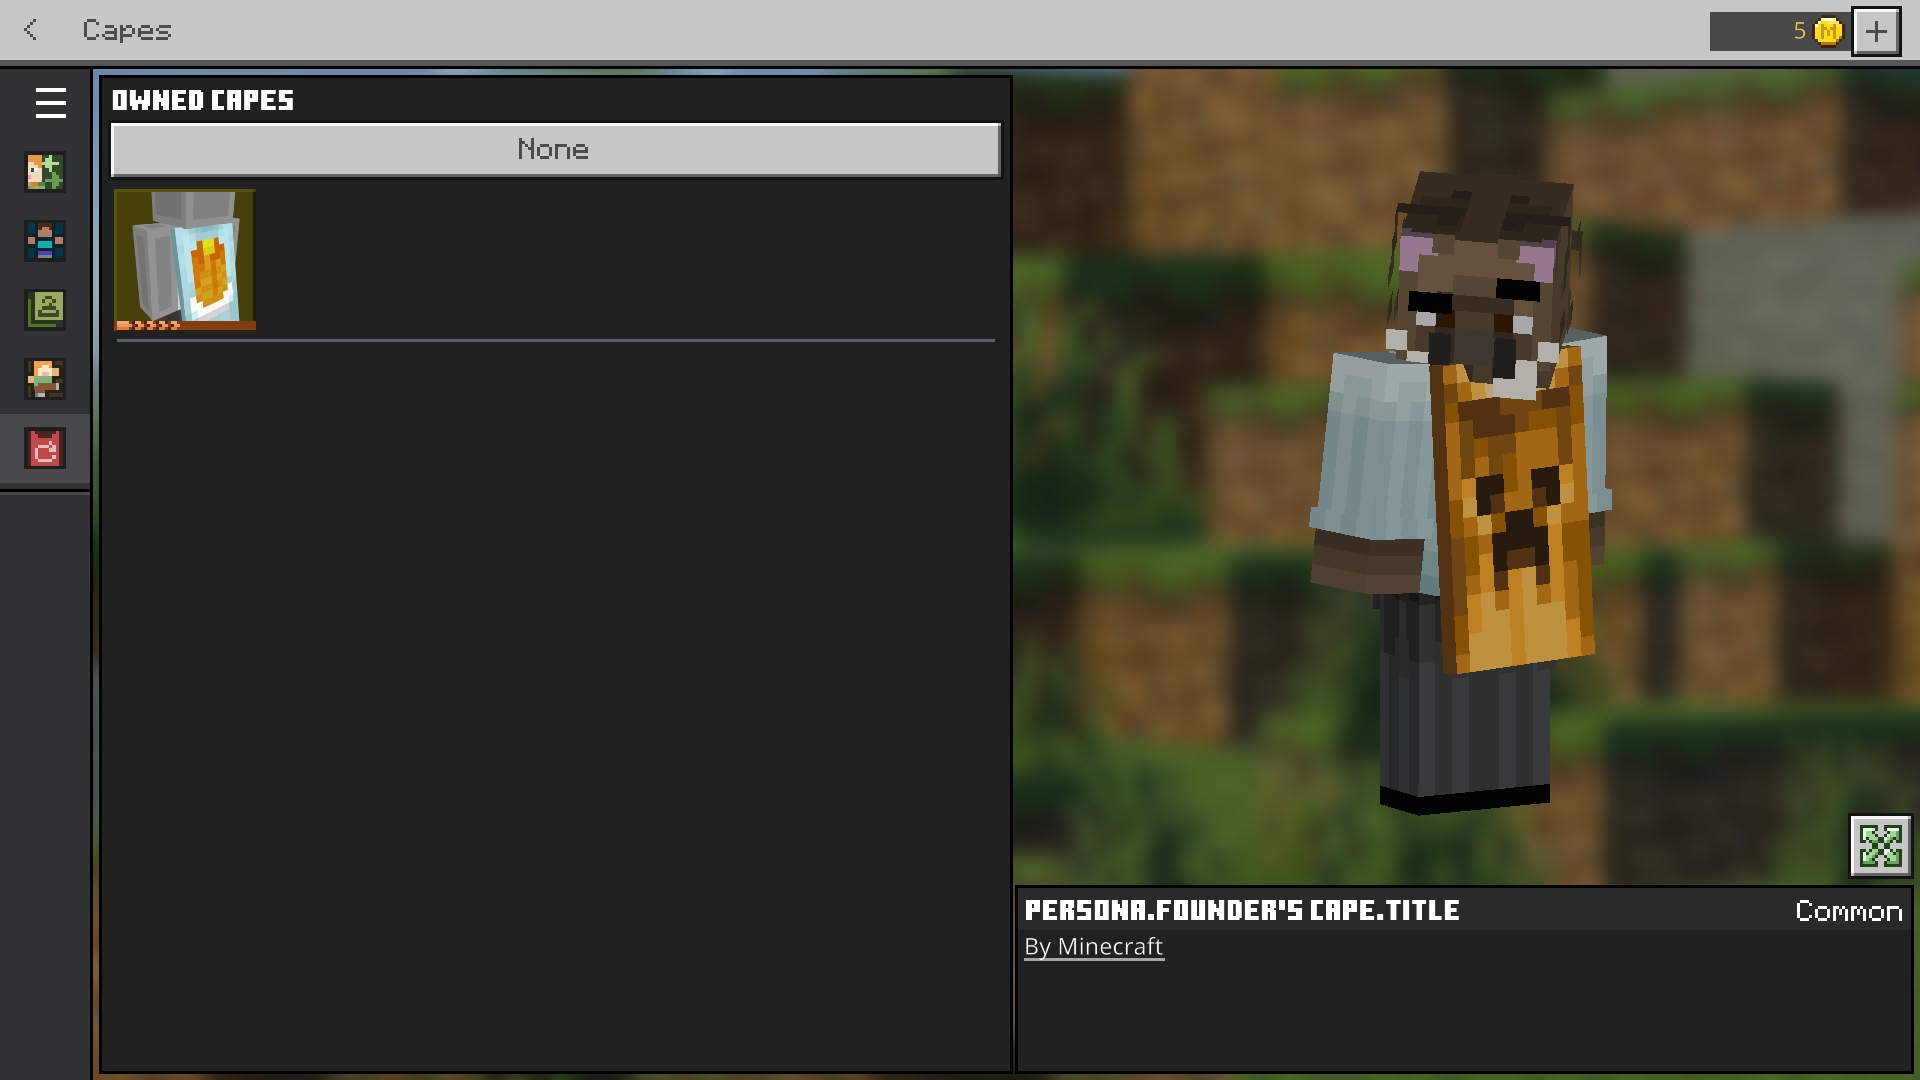
Task: Go back using the top-left arrow
Action: [x=30, y=30]
